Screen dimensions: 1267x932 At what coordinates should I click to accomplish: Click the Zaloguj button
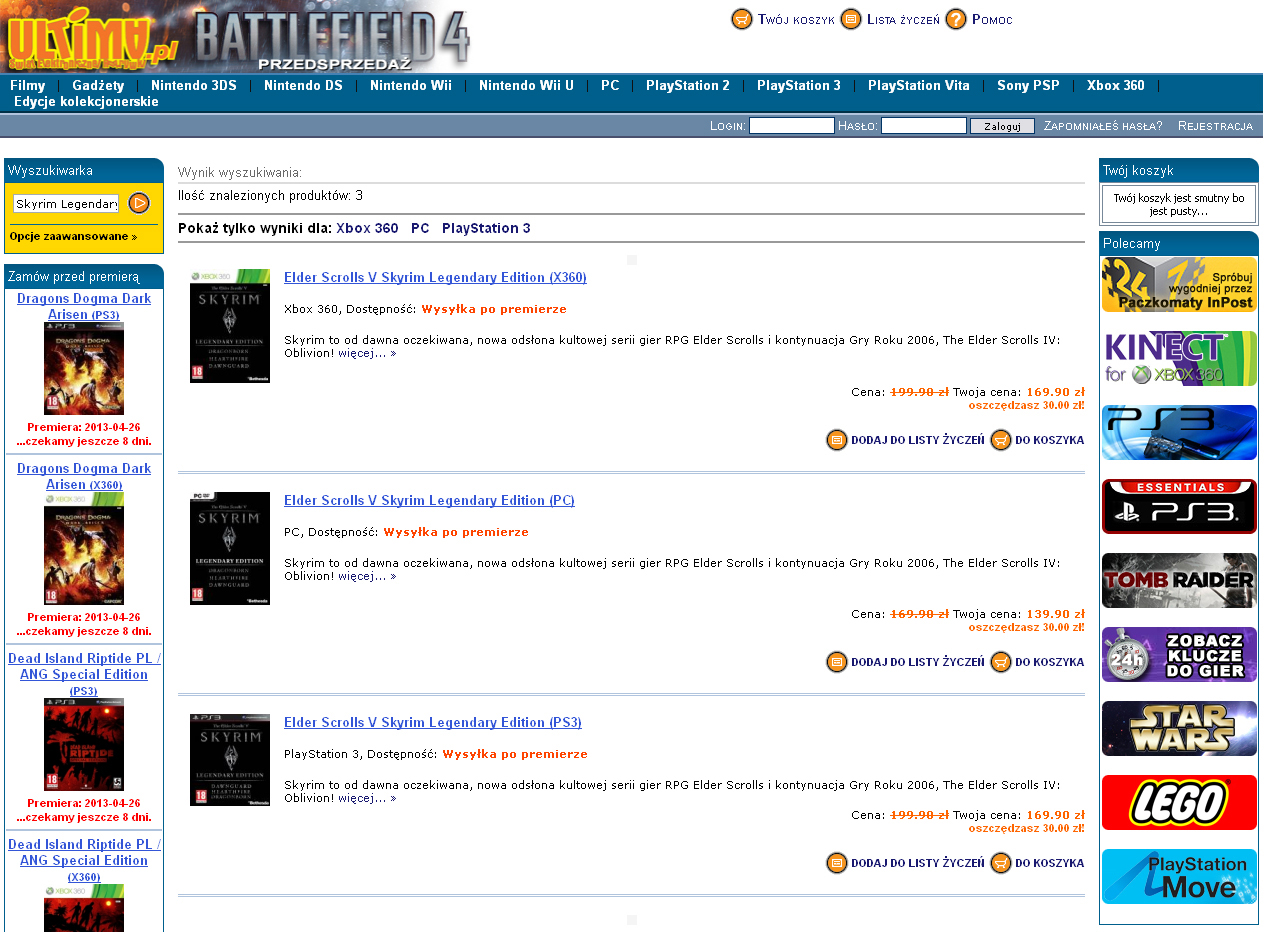(x=1002, y=126)
